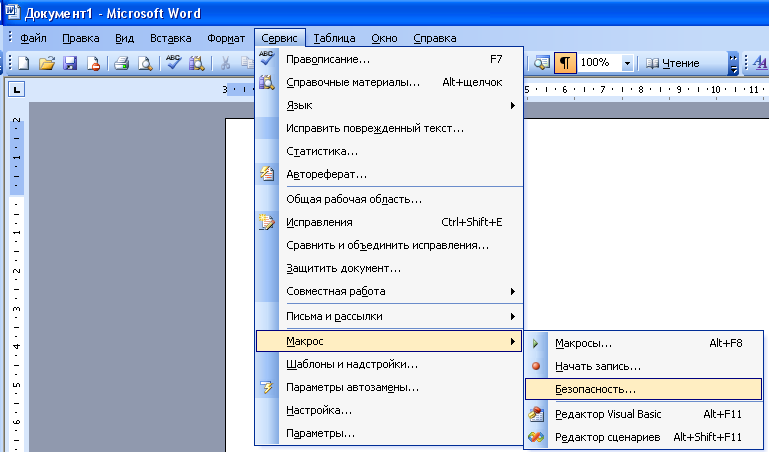The image size is (769, 452).
Task: Choose Сравнить и объединить исправления...
Action: 390,245
